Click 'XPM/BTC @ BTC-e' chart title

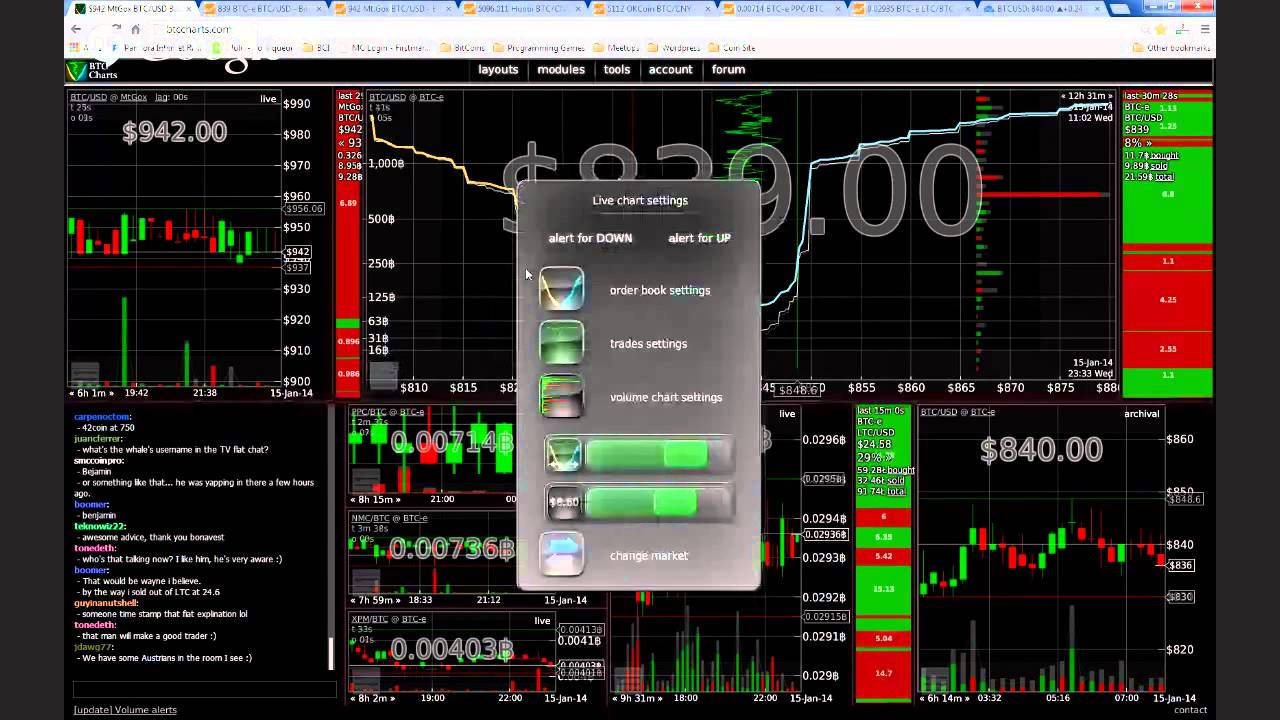coord(389,619)
